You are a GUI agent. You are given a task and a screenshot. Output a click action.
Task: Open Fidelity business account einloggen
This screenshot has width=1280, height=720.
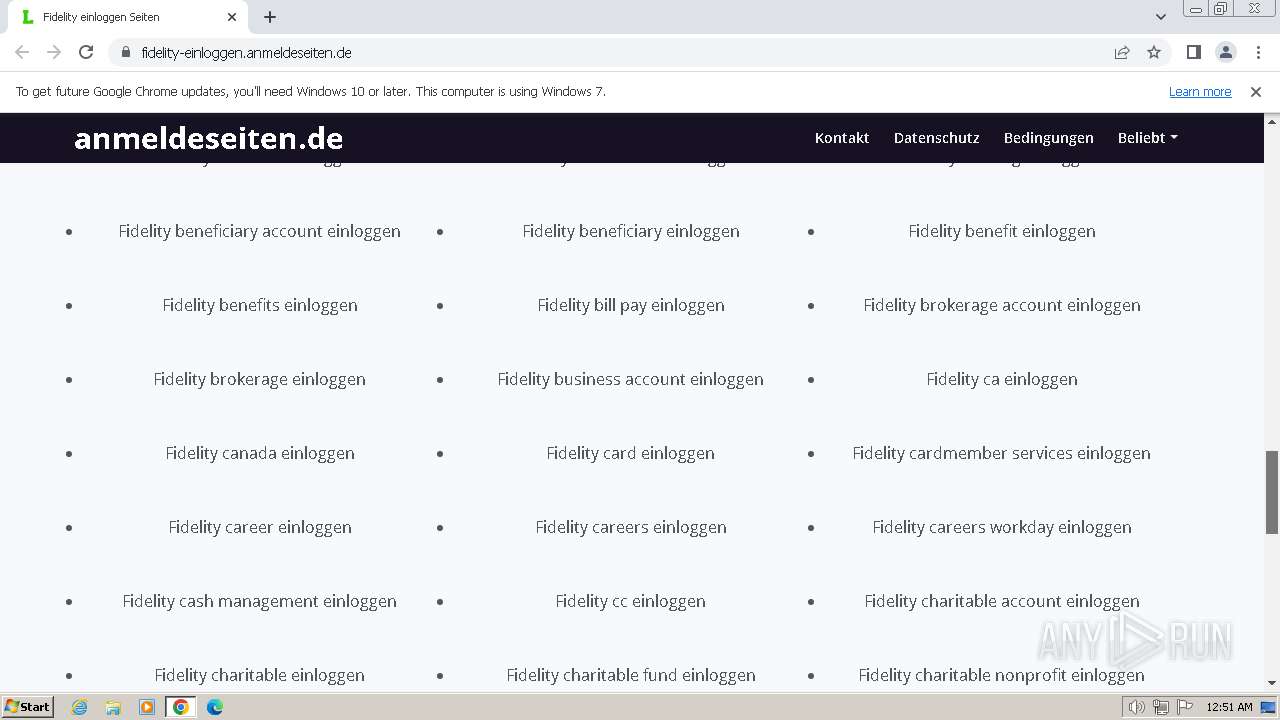pos(631,379)
